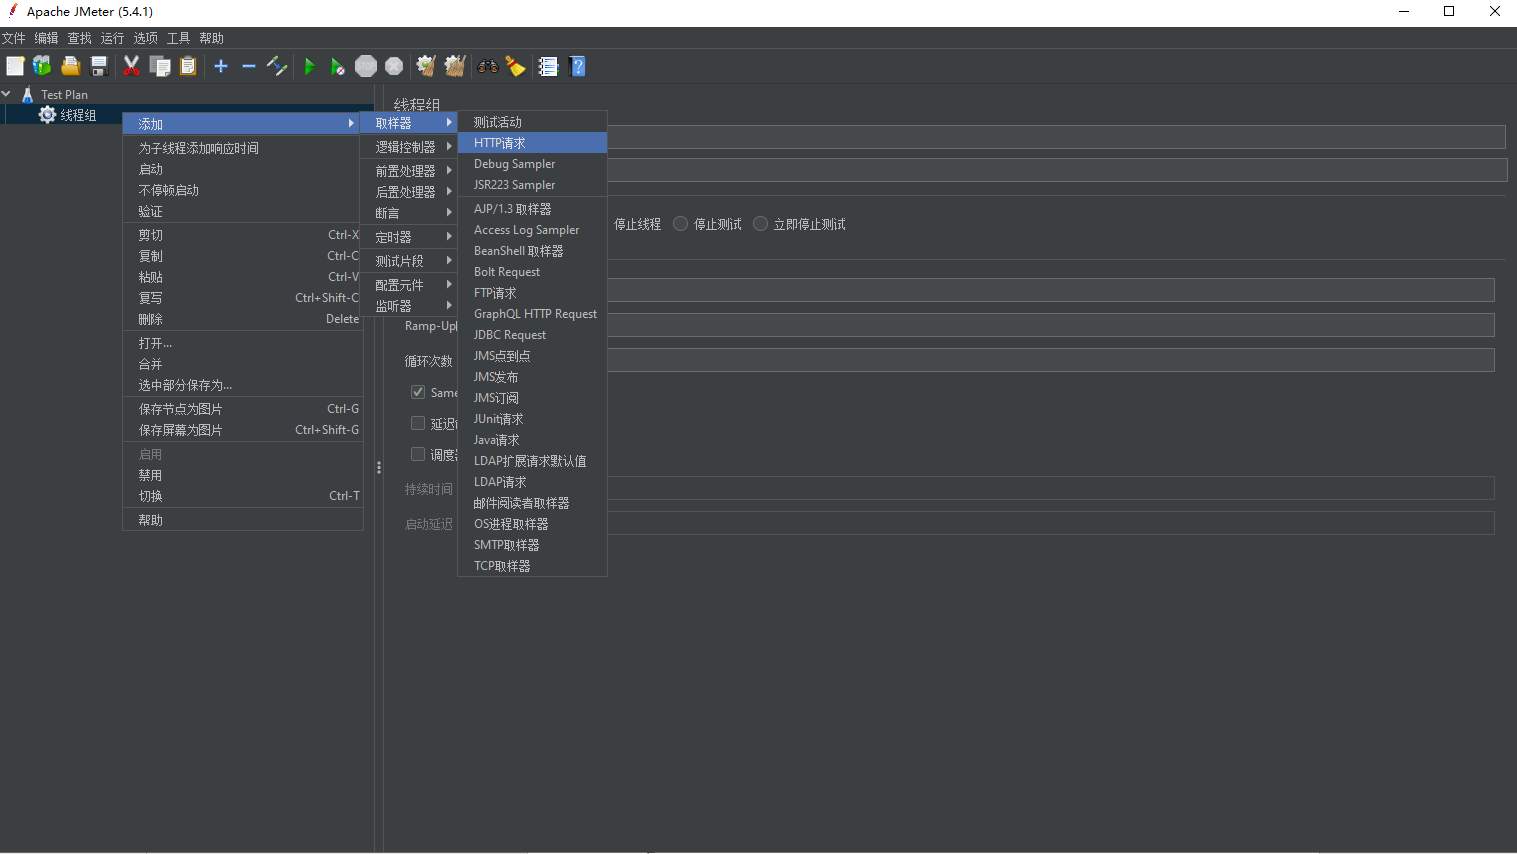Choose BeanShell 取样器 entry
The height and width of the screenshot is (854, 1517).
point(532,251)
